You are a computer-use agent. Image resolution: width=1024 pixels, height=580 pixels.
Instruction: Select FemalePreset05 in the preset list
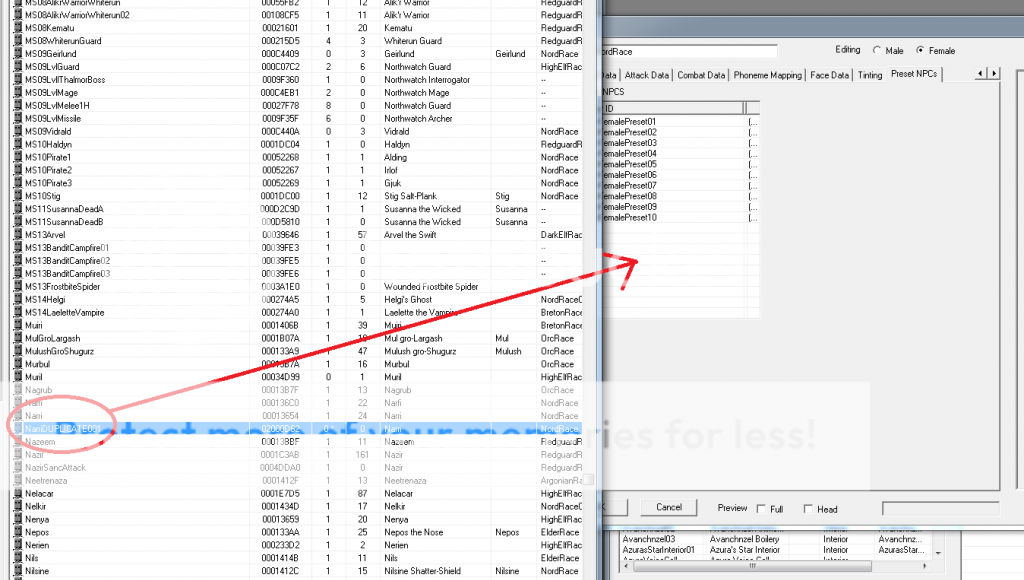(x=630, y=164)
